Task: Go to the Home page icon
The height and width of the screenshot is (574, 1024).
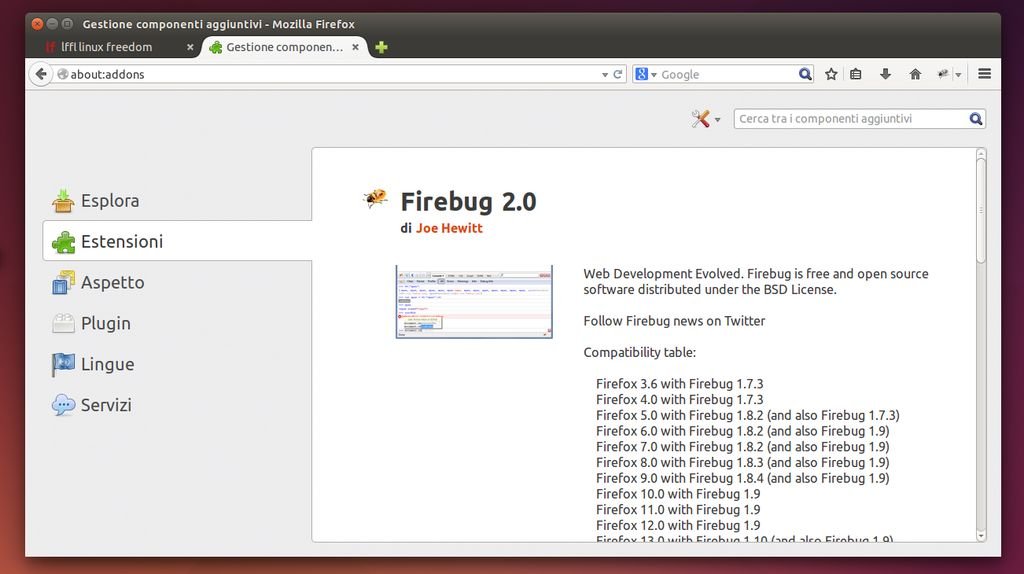Action: [915, 74]
